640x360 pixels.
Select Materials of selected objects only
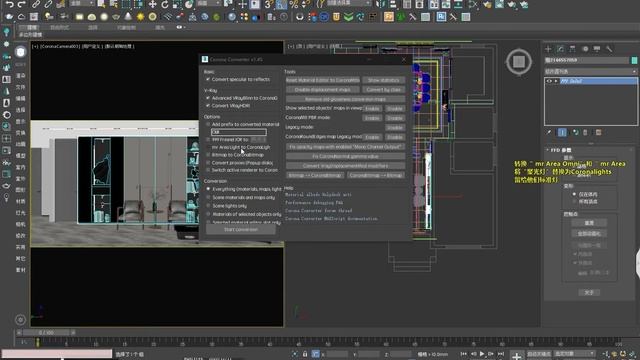click(x=208, y=214)
